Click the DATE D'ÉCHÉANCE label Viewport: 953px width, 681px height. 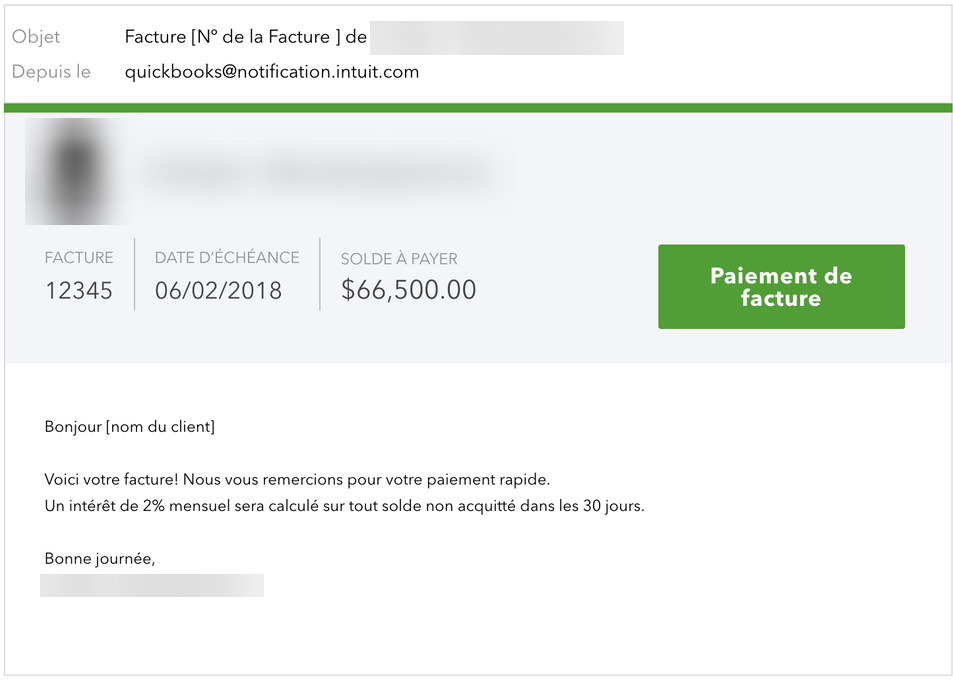(x=227, y=257)
